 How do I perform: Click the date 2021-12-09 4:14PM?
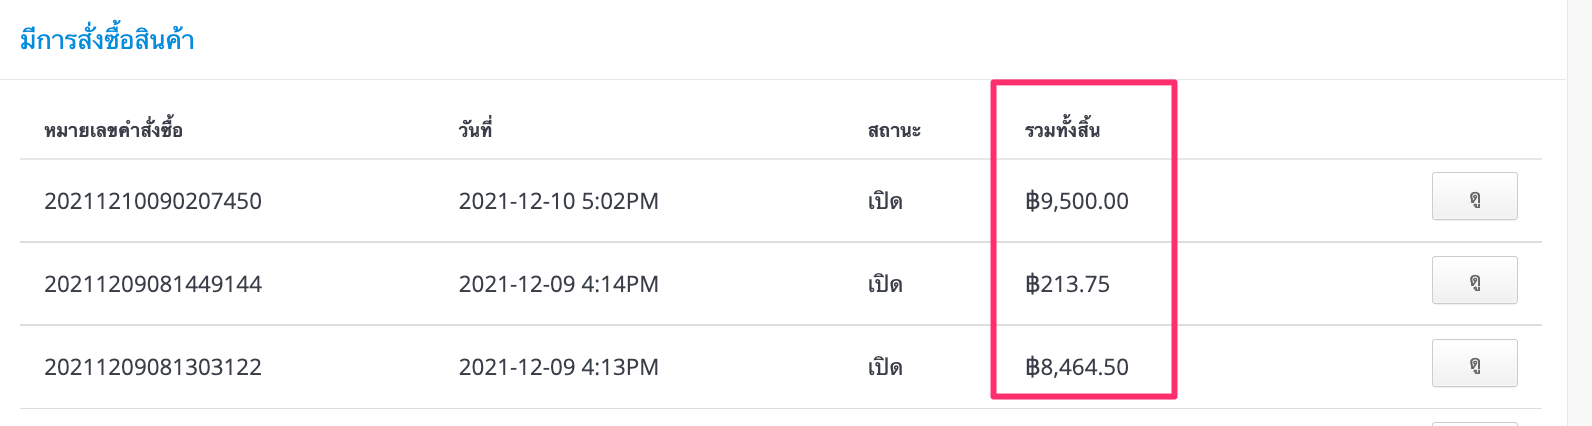[x=558, y=284]
